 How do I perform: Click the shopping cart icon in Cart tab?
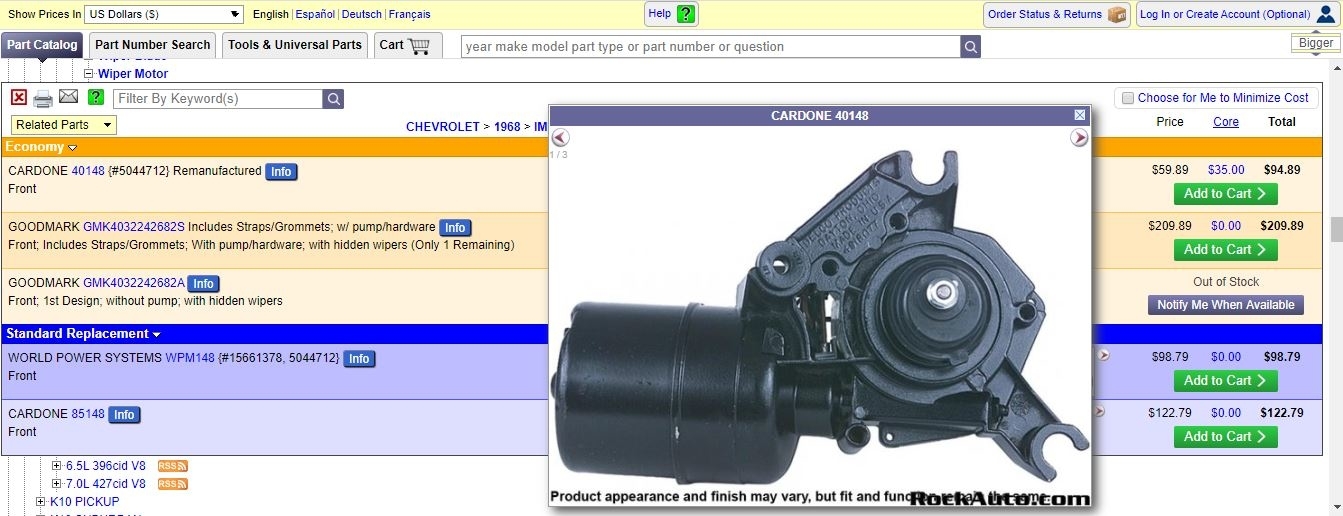pyautogui.click(x=419, y=45)
